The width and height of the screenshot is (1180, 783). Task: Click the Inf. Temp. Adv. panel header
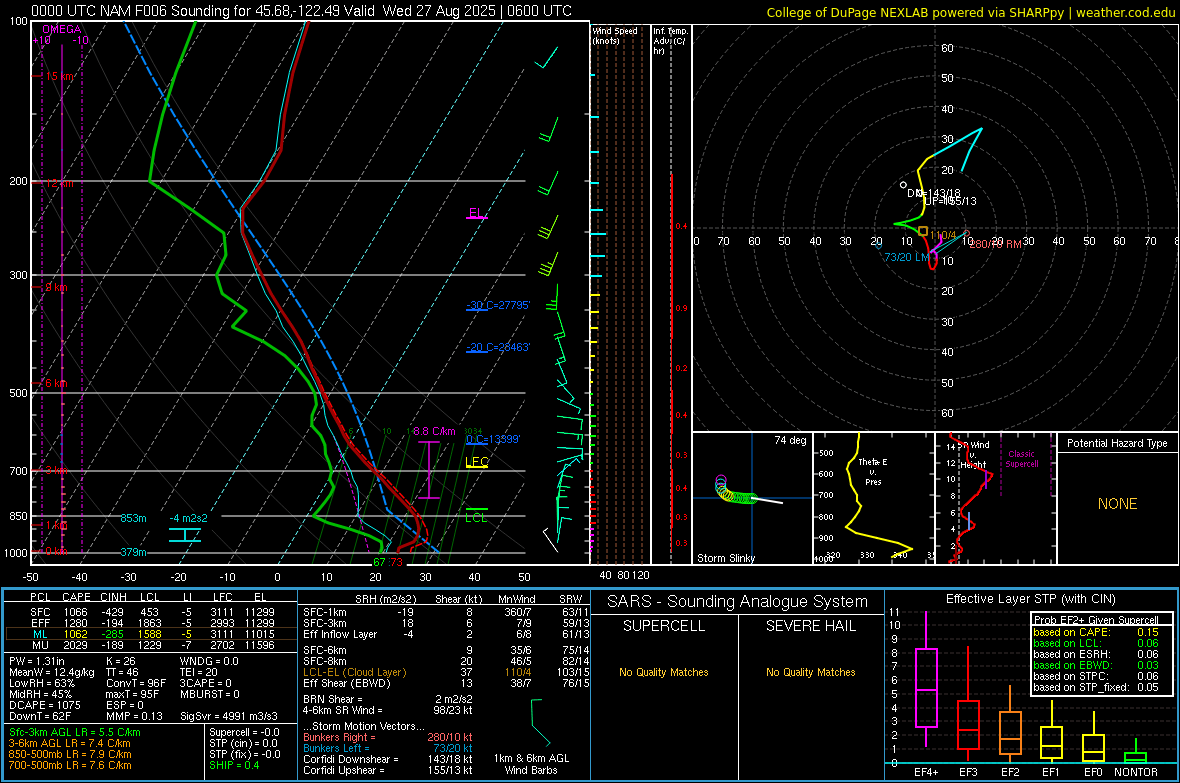tap(670, 41)
